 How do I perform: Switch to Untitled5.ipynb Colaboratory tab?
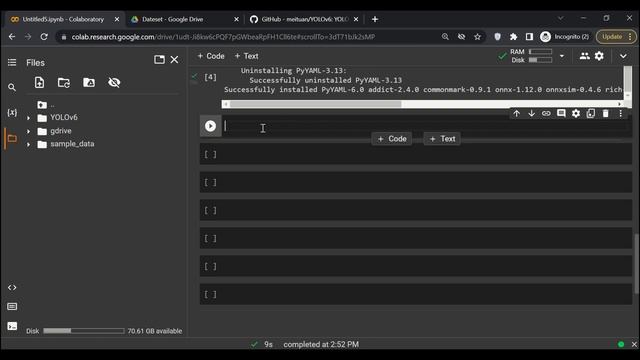click(63, 19)
